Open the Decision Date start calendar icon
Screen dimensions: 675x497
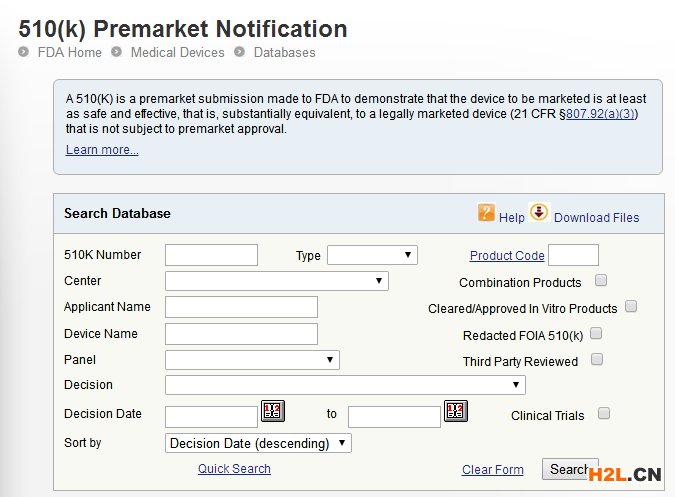click(x=273, y=411)
